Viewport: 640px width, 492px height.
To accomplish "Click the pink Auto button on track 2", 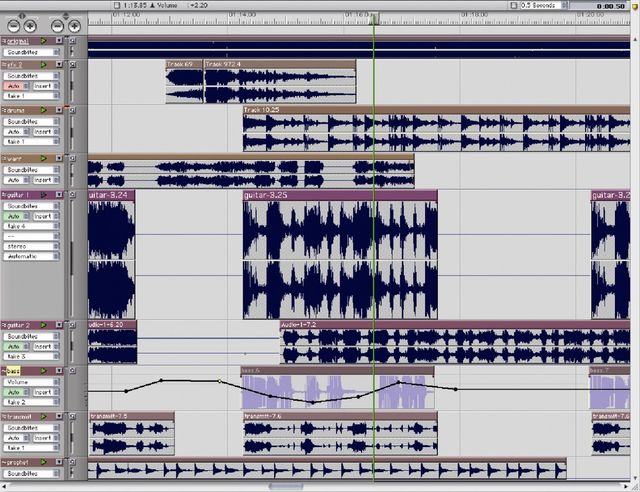I will (x=16, y=86).
